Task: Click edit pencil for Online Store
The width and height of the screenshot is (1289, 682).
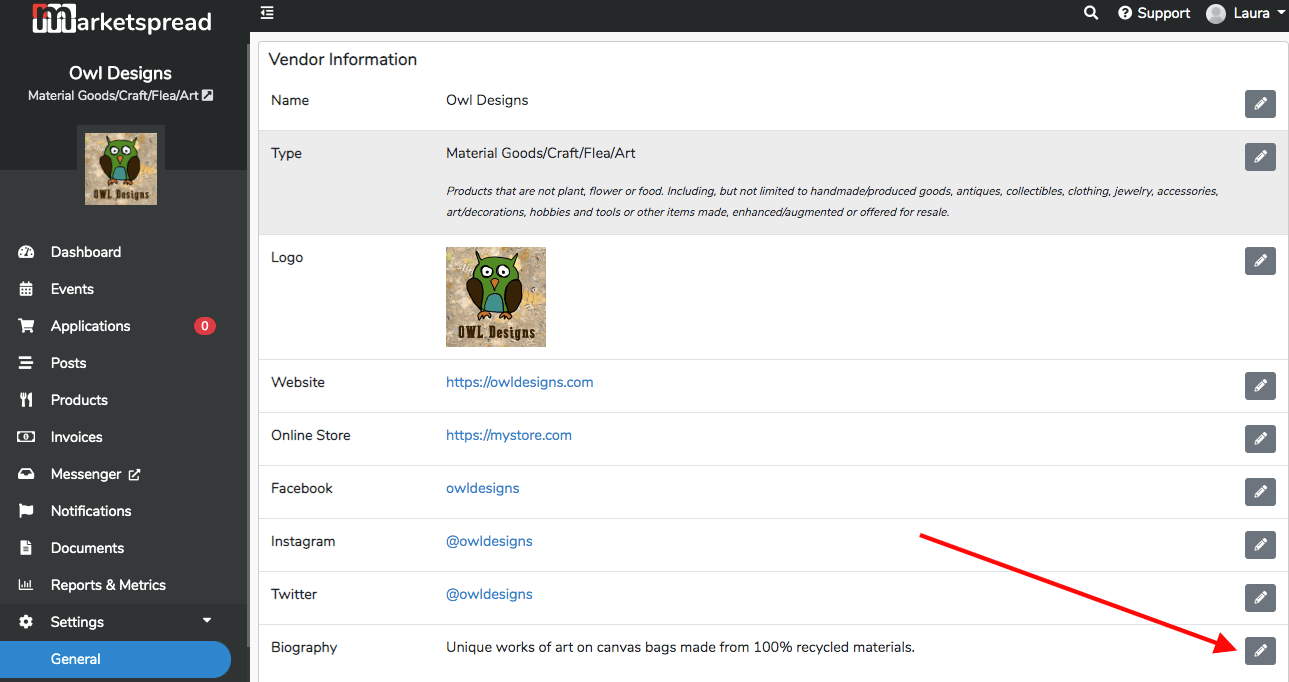Action: [1260, 439]
